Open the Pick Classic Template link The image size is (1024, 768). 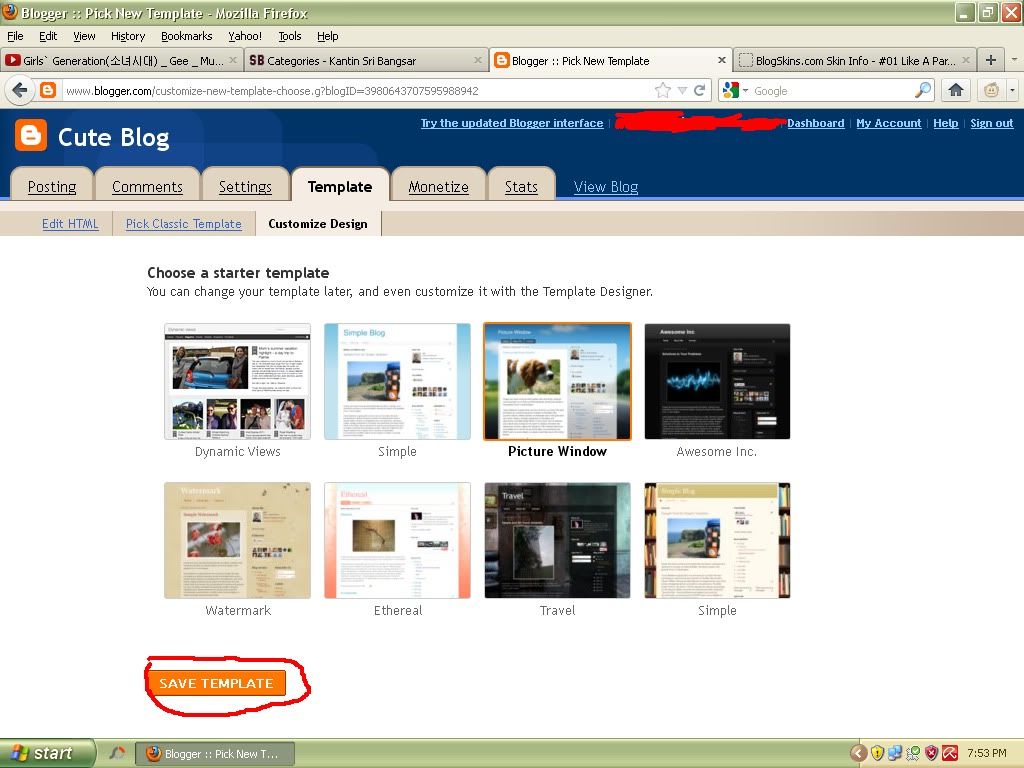(183, 224)
